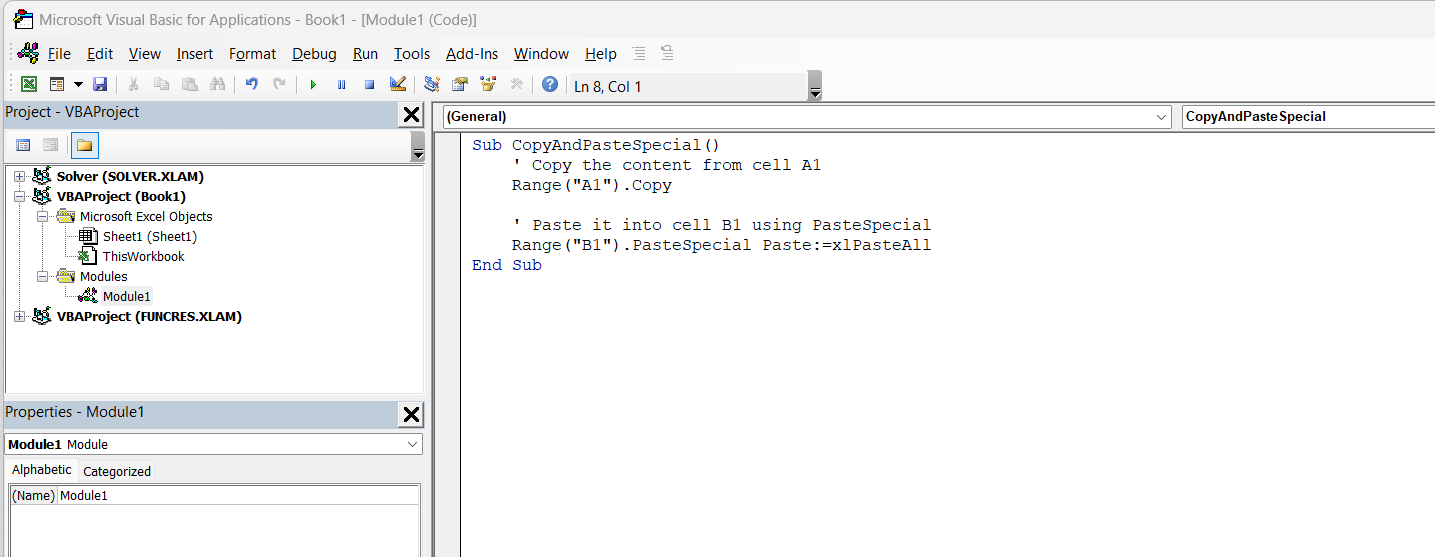This screenshot has height=557, width=1435.
Task: Click the Reset stop icon
Action: 369,85
